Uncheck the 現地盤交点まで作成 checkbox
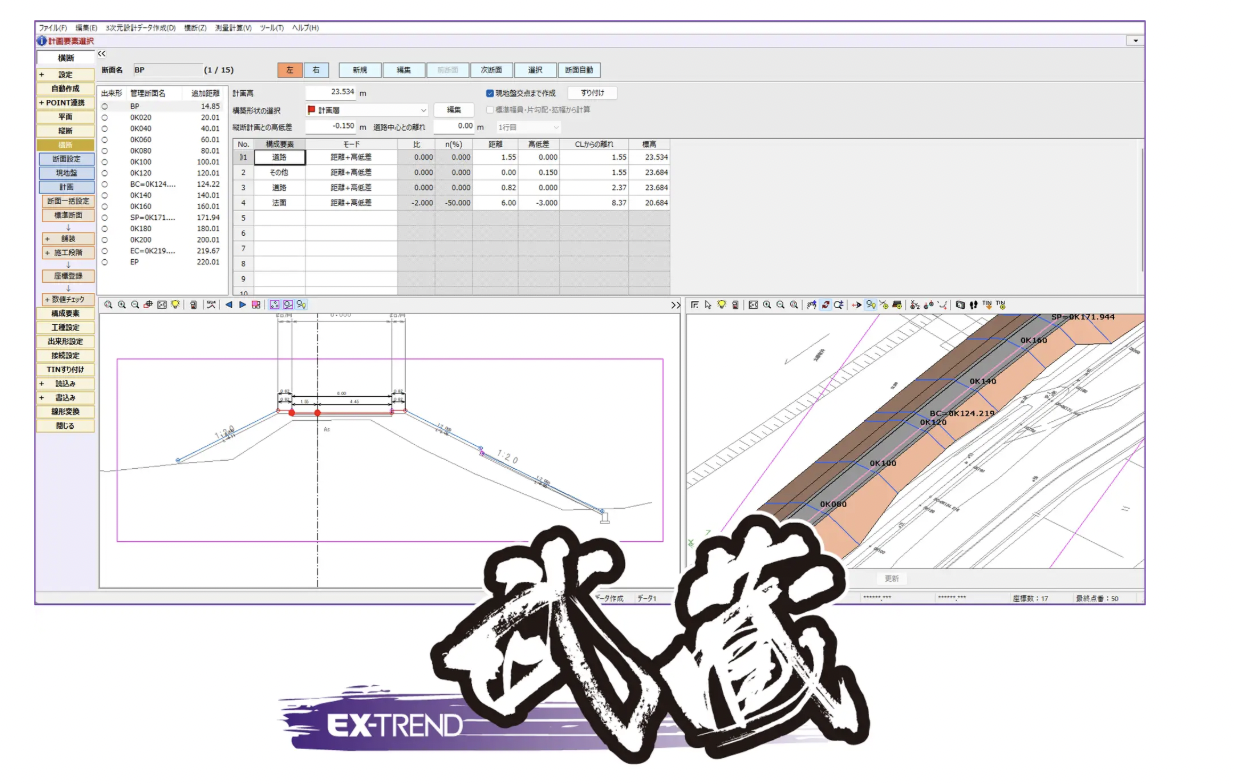The height and width of the screenshot is (784, 1234). coord(490,93)
